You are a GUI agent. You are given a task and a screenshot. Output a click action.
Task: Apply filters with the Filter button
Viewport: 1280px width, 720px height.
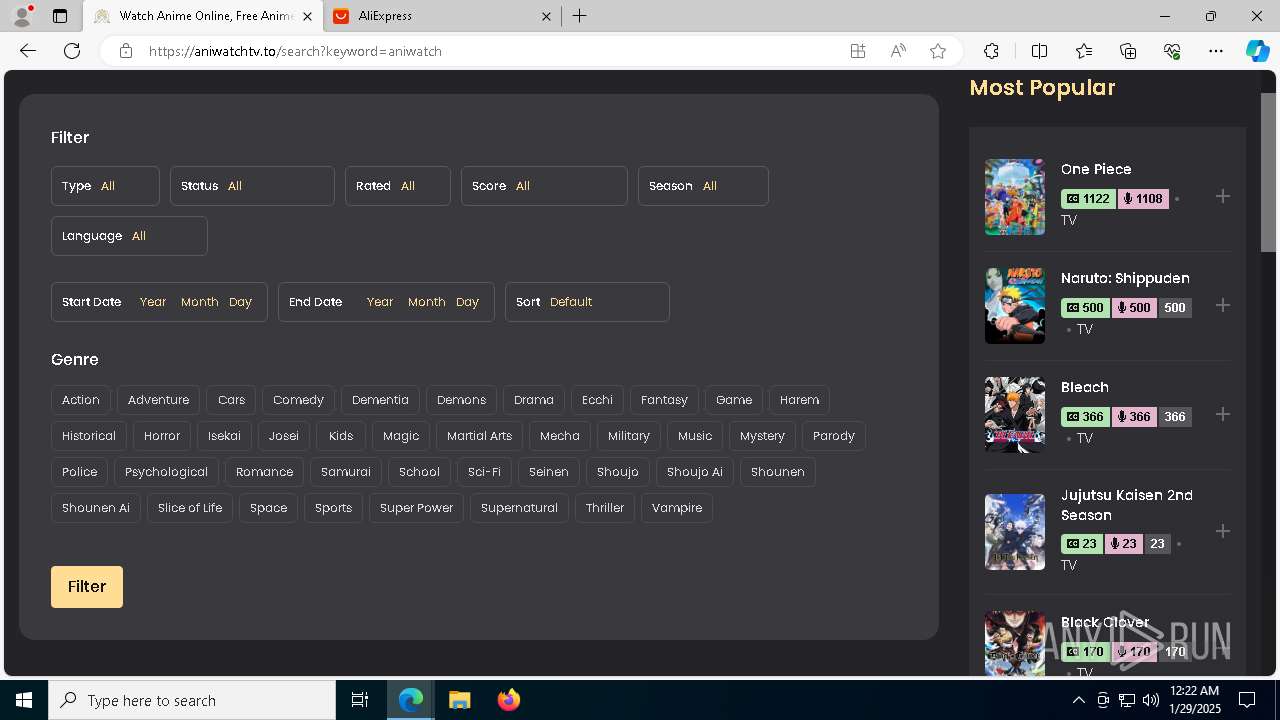pyautogui.click(x=87, y=587)
